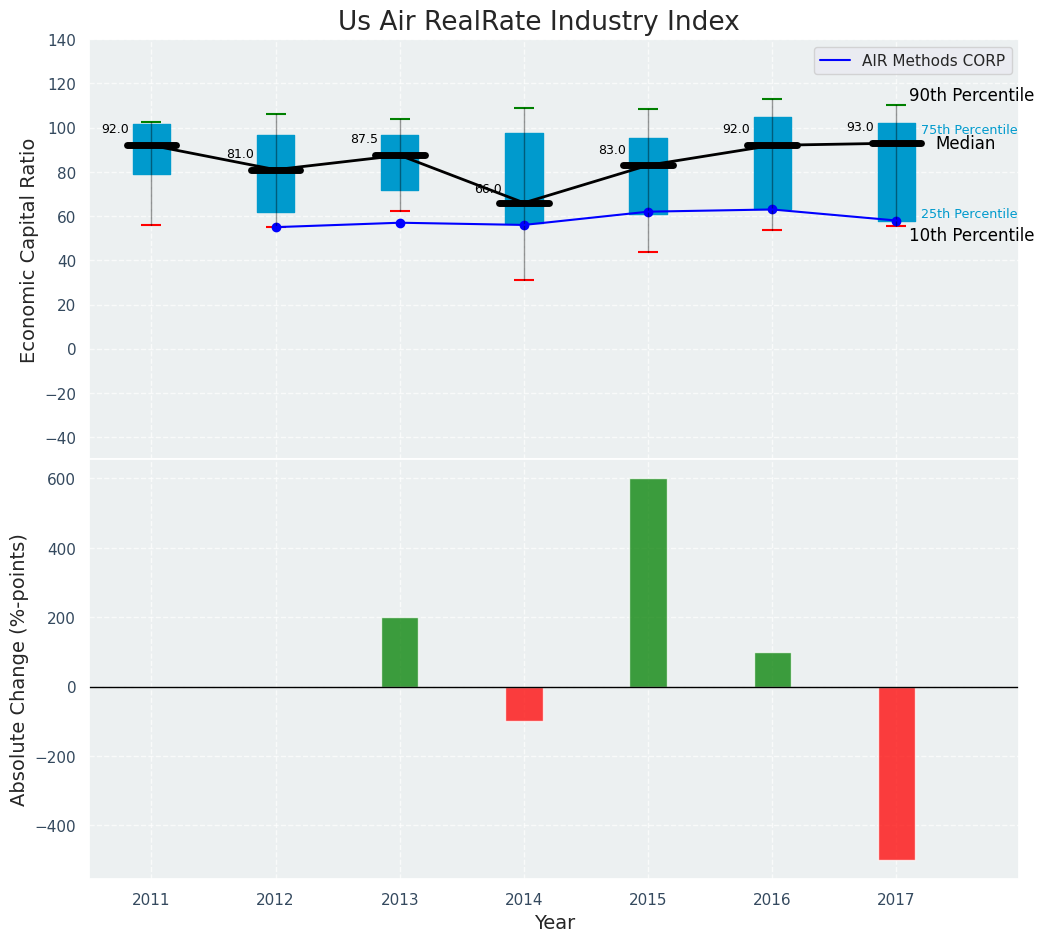The image size is (1044, 942).
Task: Select the 25th Percentile label
Action: (x=968, y=214)
